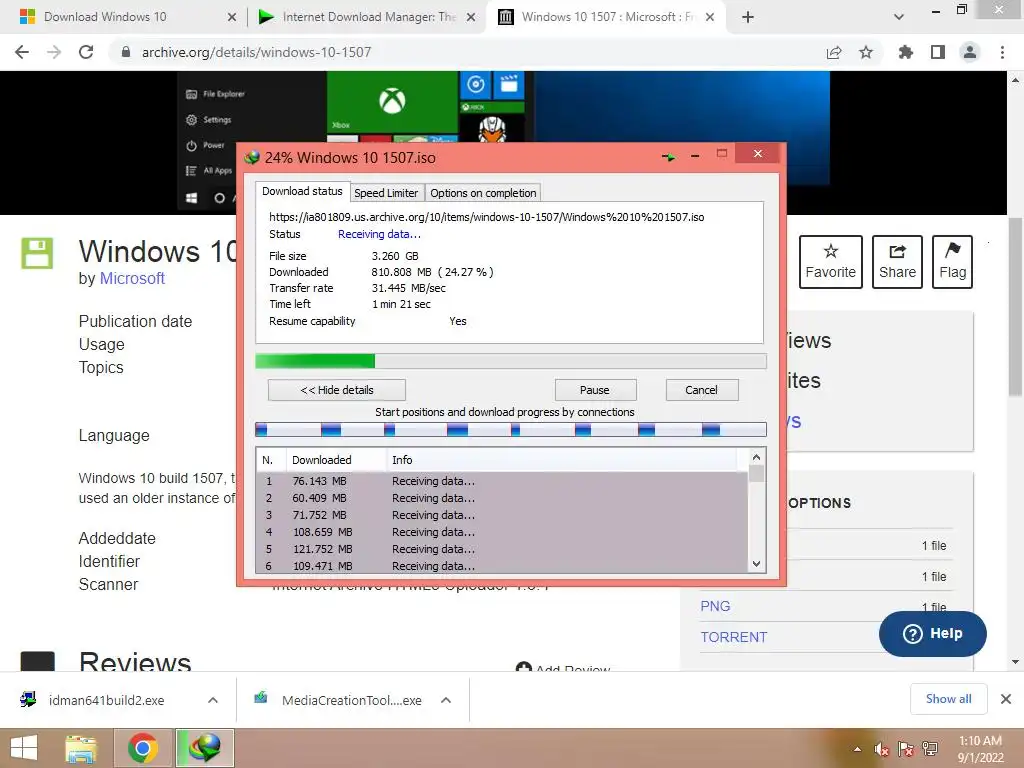Screen dimensions: 1024x768
Task: Click the muted volume tray icon
Action: click(x=882, y=750)
